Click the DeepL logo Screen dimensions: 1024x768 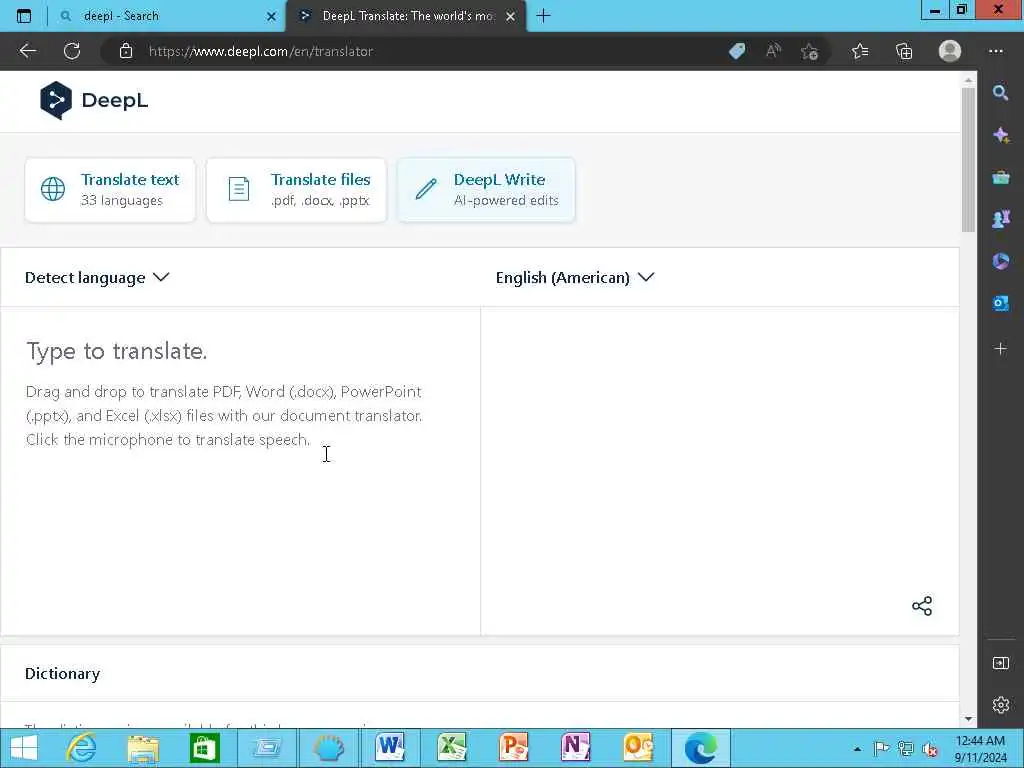94,101
